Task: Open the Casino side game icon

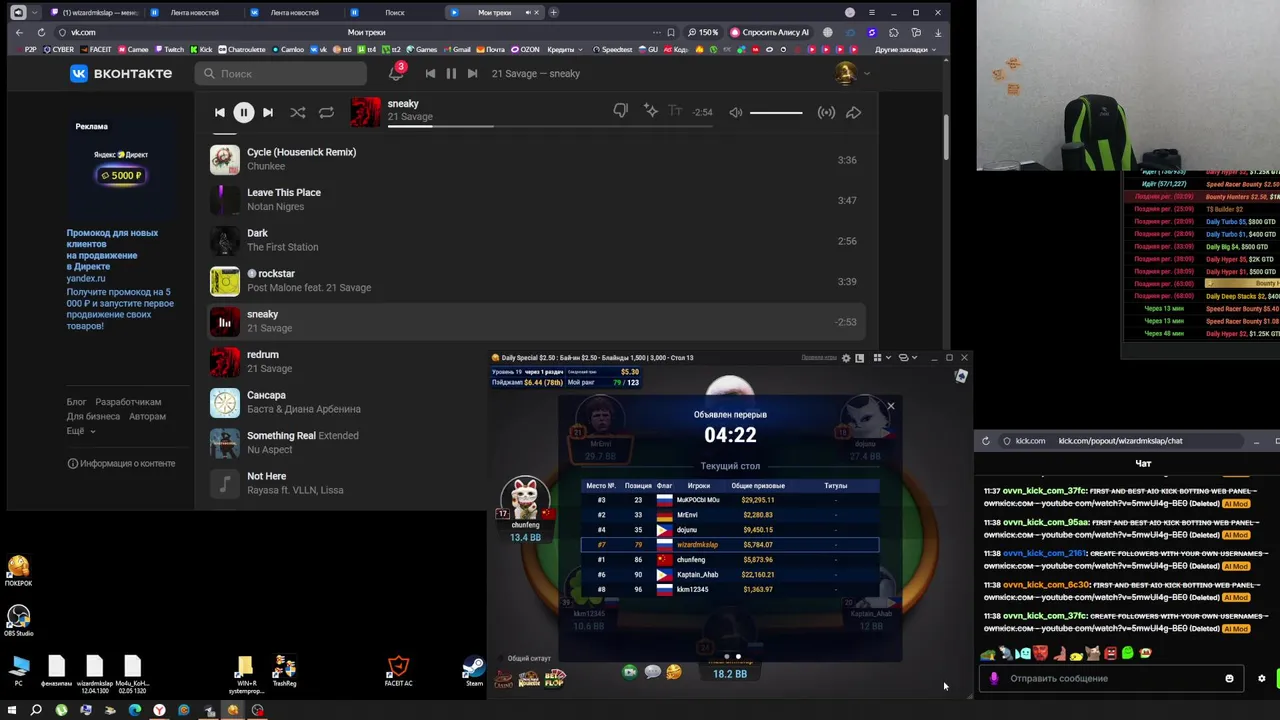Action: 503,678
